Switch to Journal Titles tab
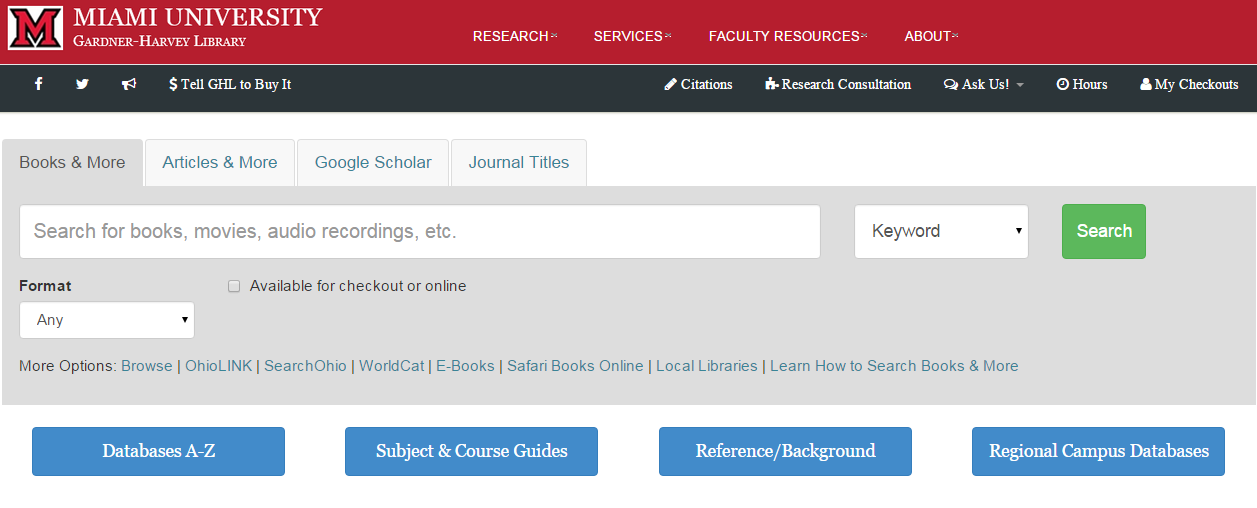Screen dimensions: 1257x508 tap(519, 162)
